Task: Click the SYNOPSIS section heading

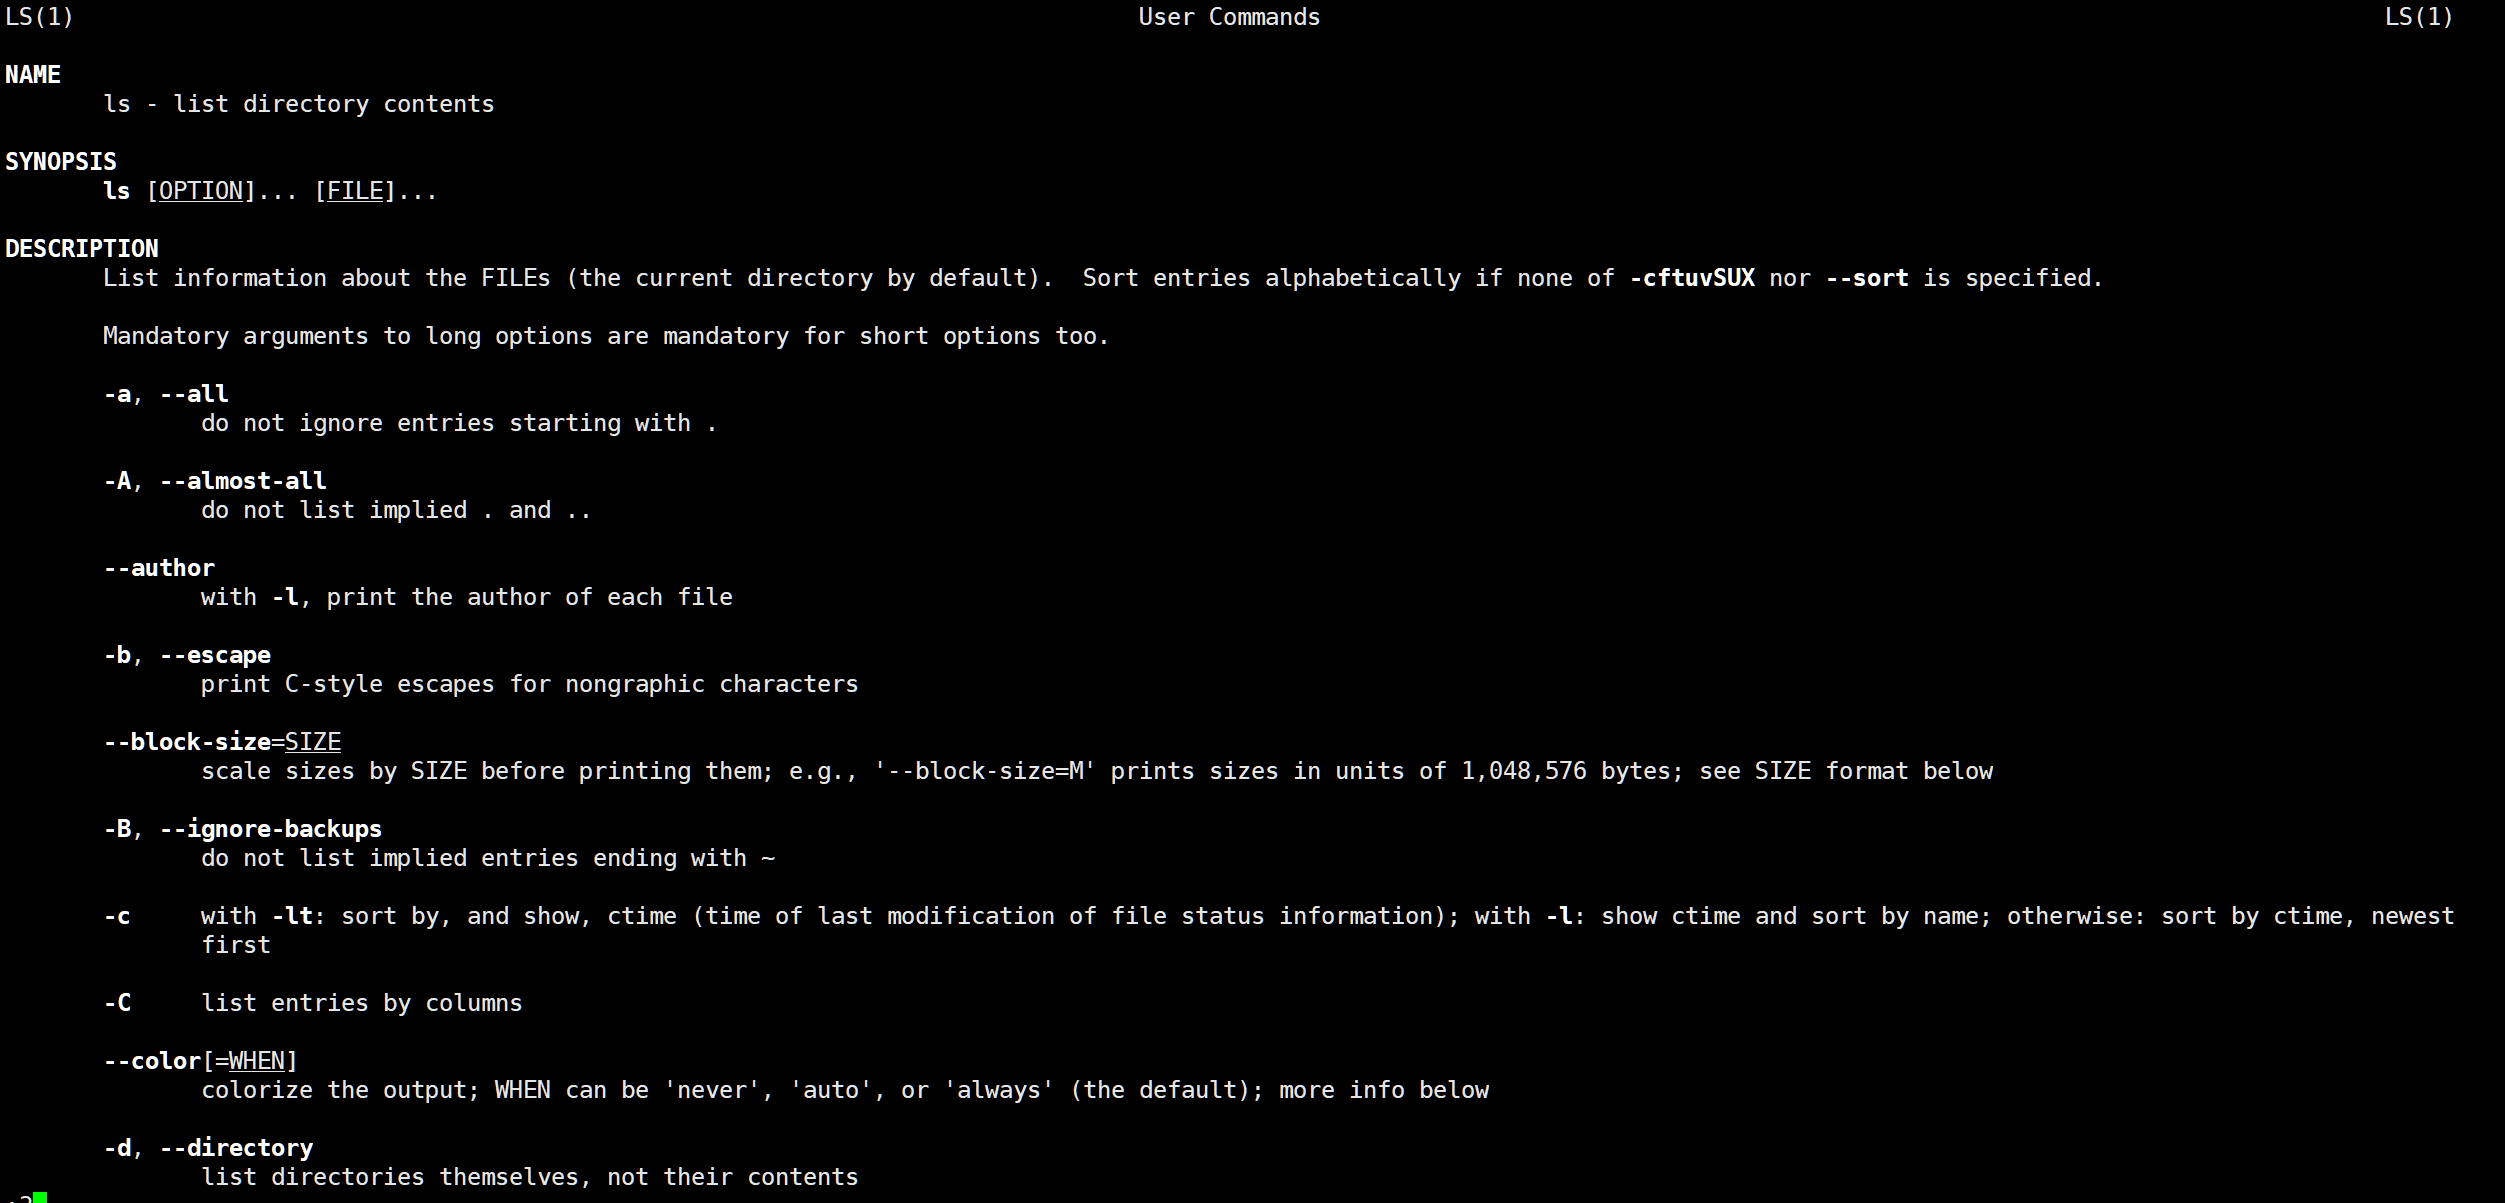Action: tap(61, 162)
